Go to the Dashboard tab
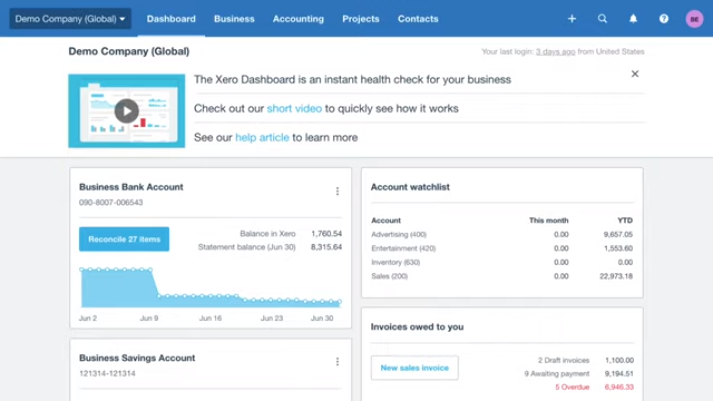The height and width of the screenshot is (401, 713). 171,19
